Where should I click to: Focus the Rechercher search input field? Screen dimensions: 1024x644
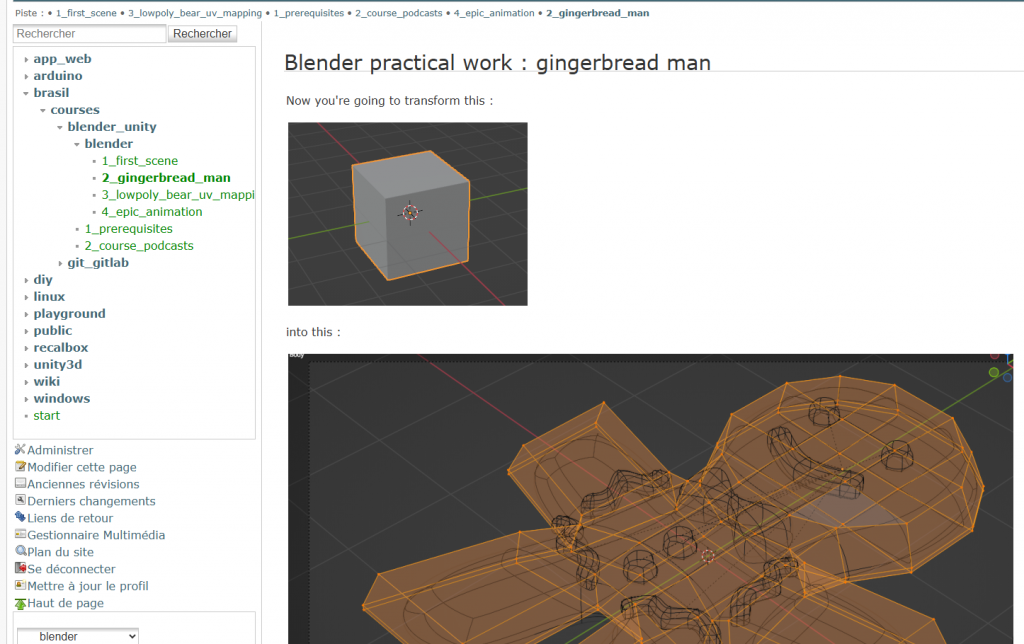[x=89, y=33]
